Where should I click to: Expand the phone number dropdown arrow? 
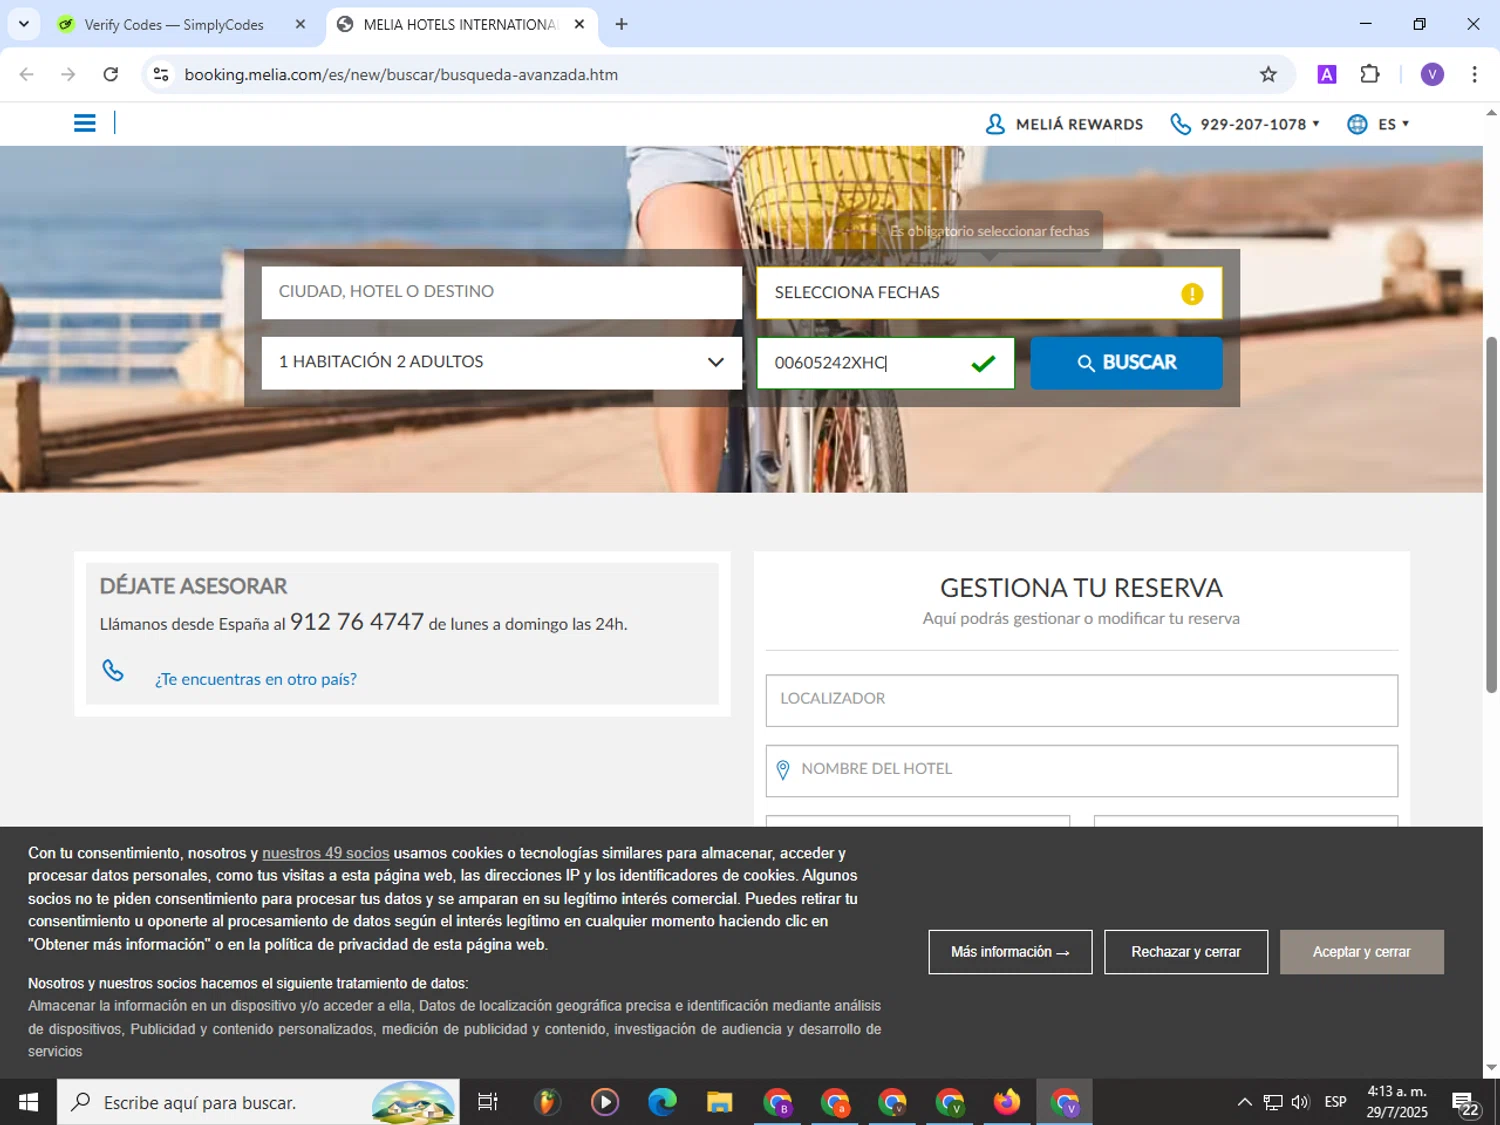tap(1316, 124)
